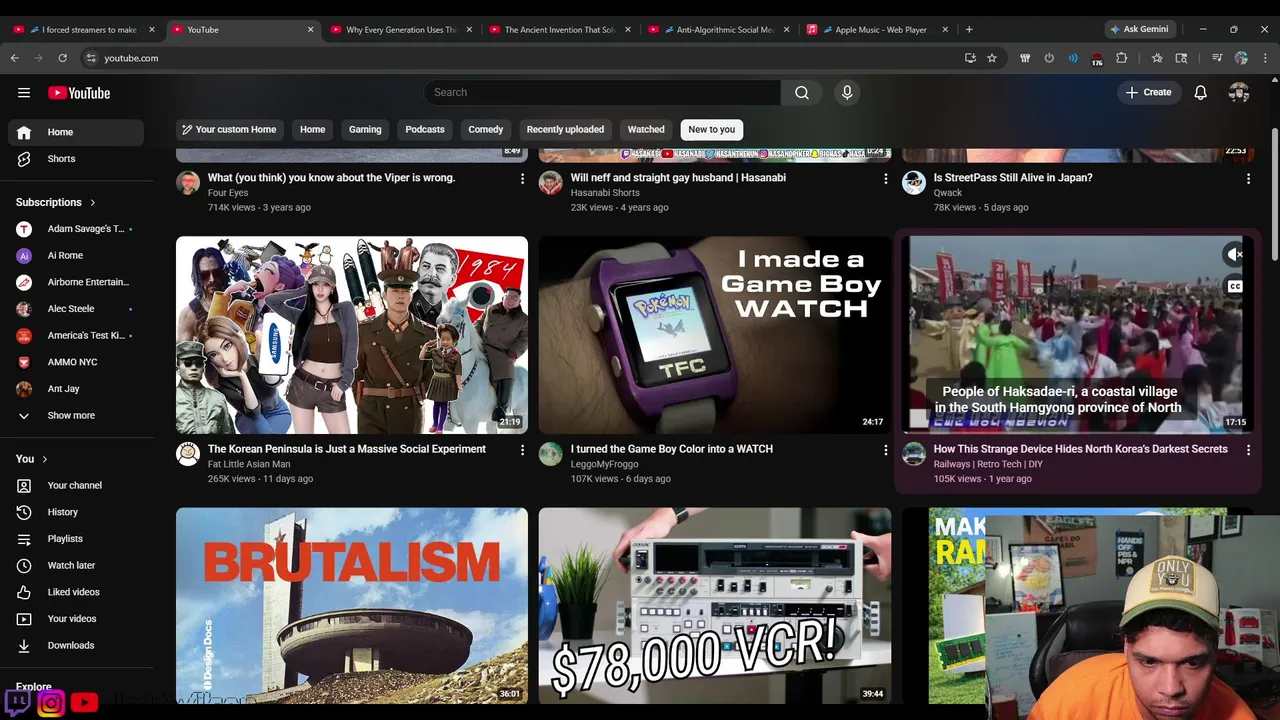Open the BRUTALISM video thumbnail
Screen dimensions: 1280x720
[352, 606]
